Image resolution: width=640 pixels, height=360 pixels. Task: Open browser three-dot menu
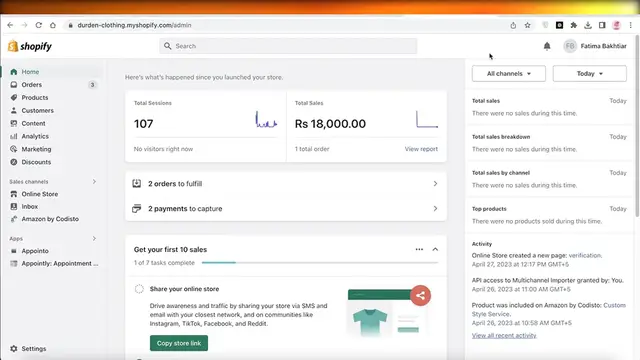(631, 25)
